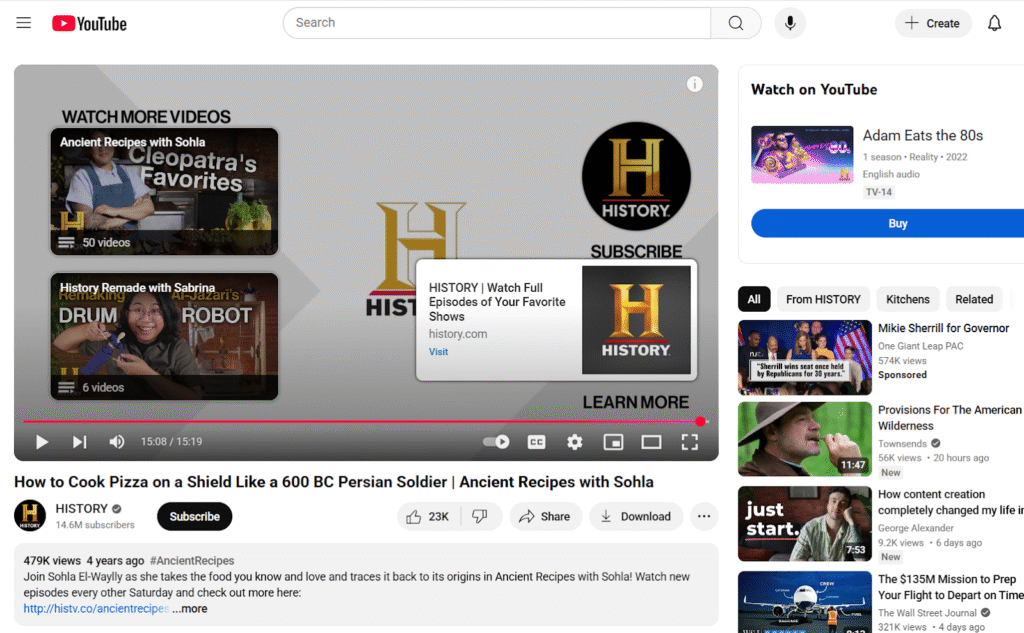
Task: Play the video
Action: [40, 442]
